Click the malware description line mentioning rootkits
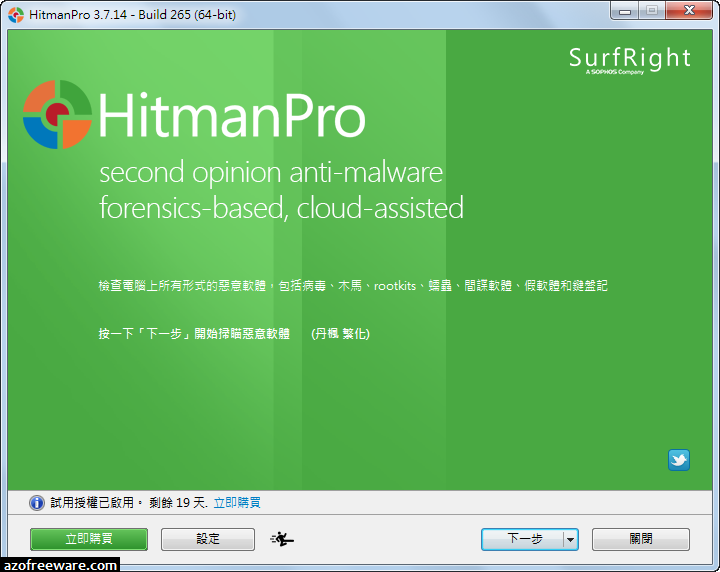 click(353, 286)
